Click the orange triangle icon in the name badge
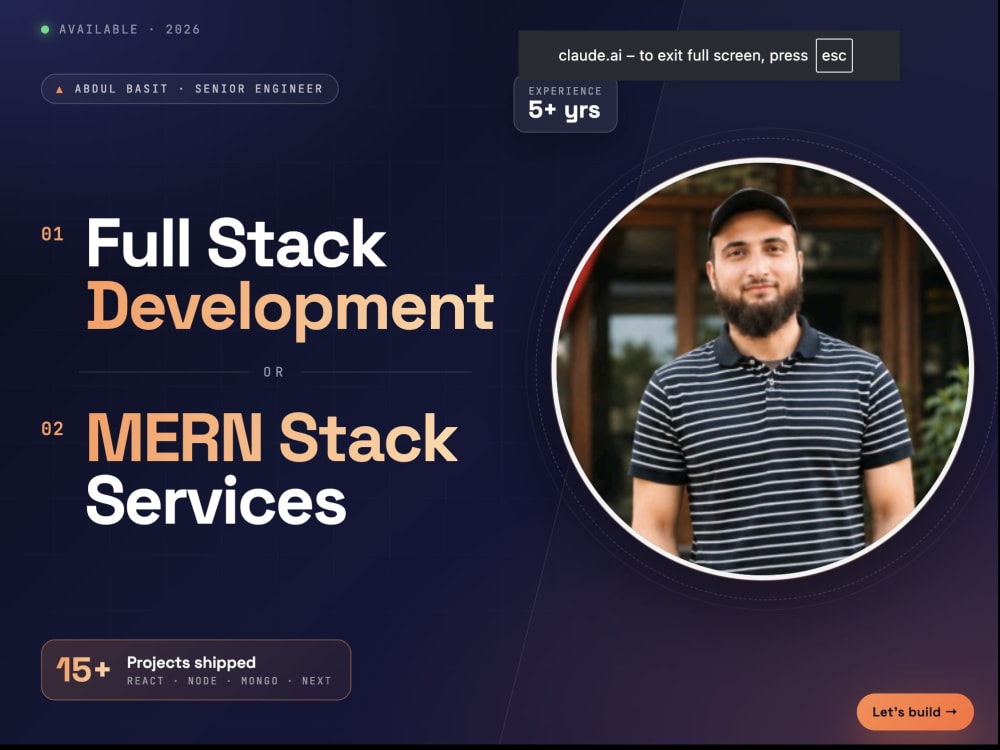 pos(59,89)
